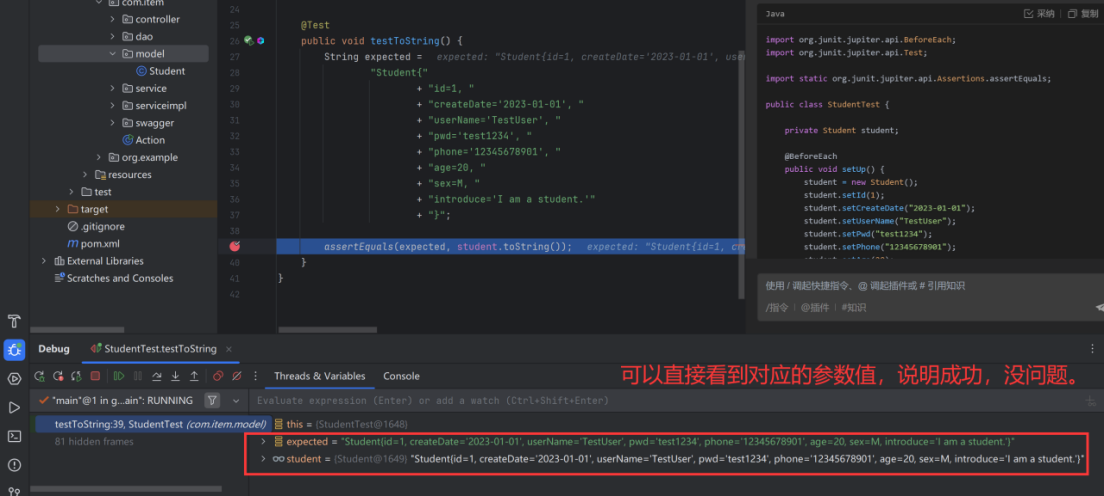Open the Student class in project tree

tap(161, 70)
